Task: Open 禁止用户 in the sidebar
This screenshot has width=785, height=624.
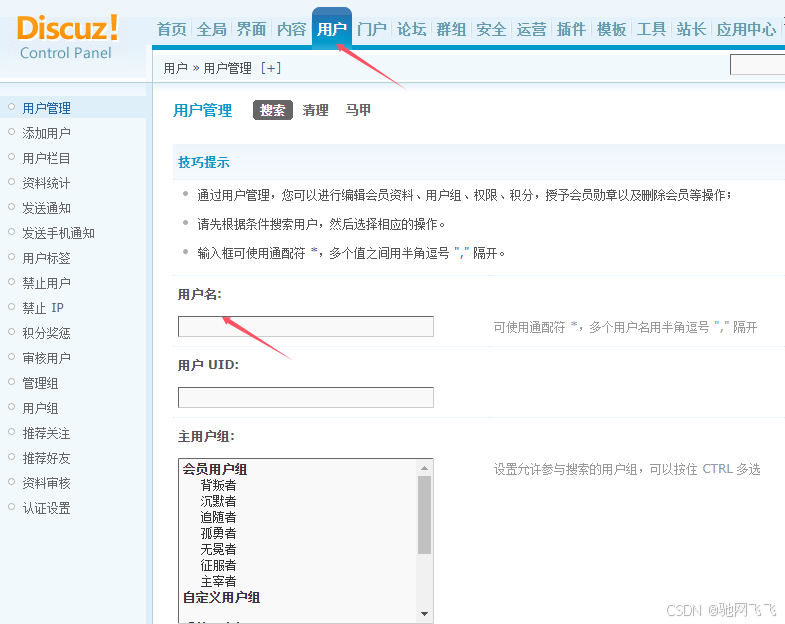Action: 47,283
